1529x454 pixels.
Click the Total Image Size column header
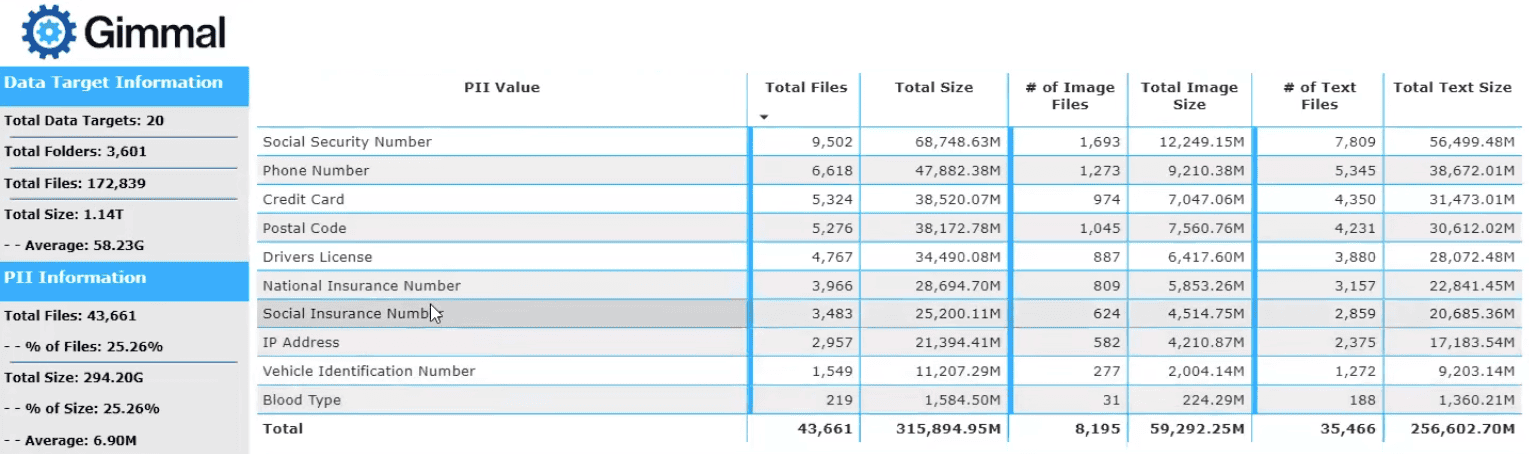tap(1189, 96)
